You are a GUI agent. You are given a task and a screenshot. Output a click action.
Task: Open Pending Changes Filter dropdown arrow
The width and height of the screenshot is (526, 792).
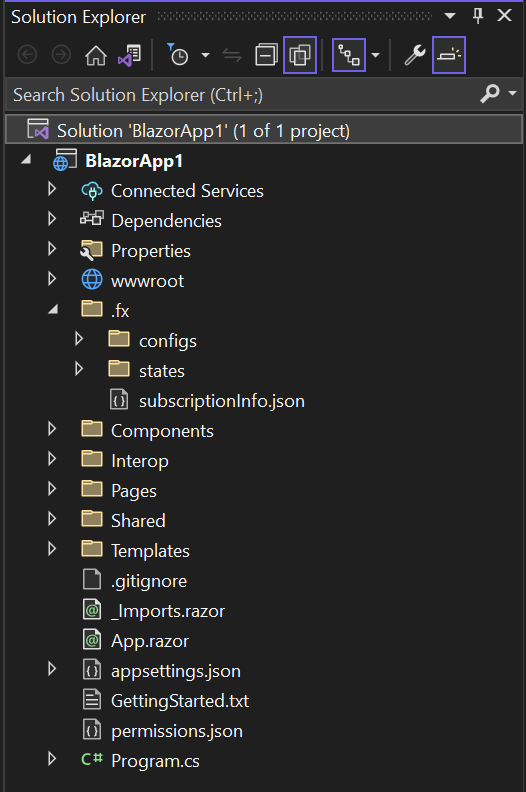(205, 55)
